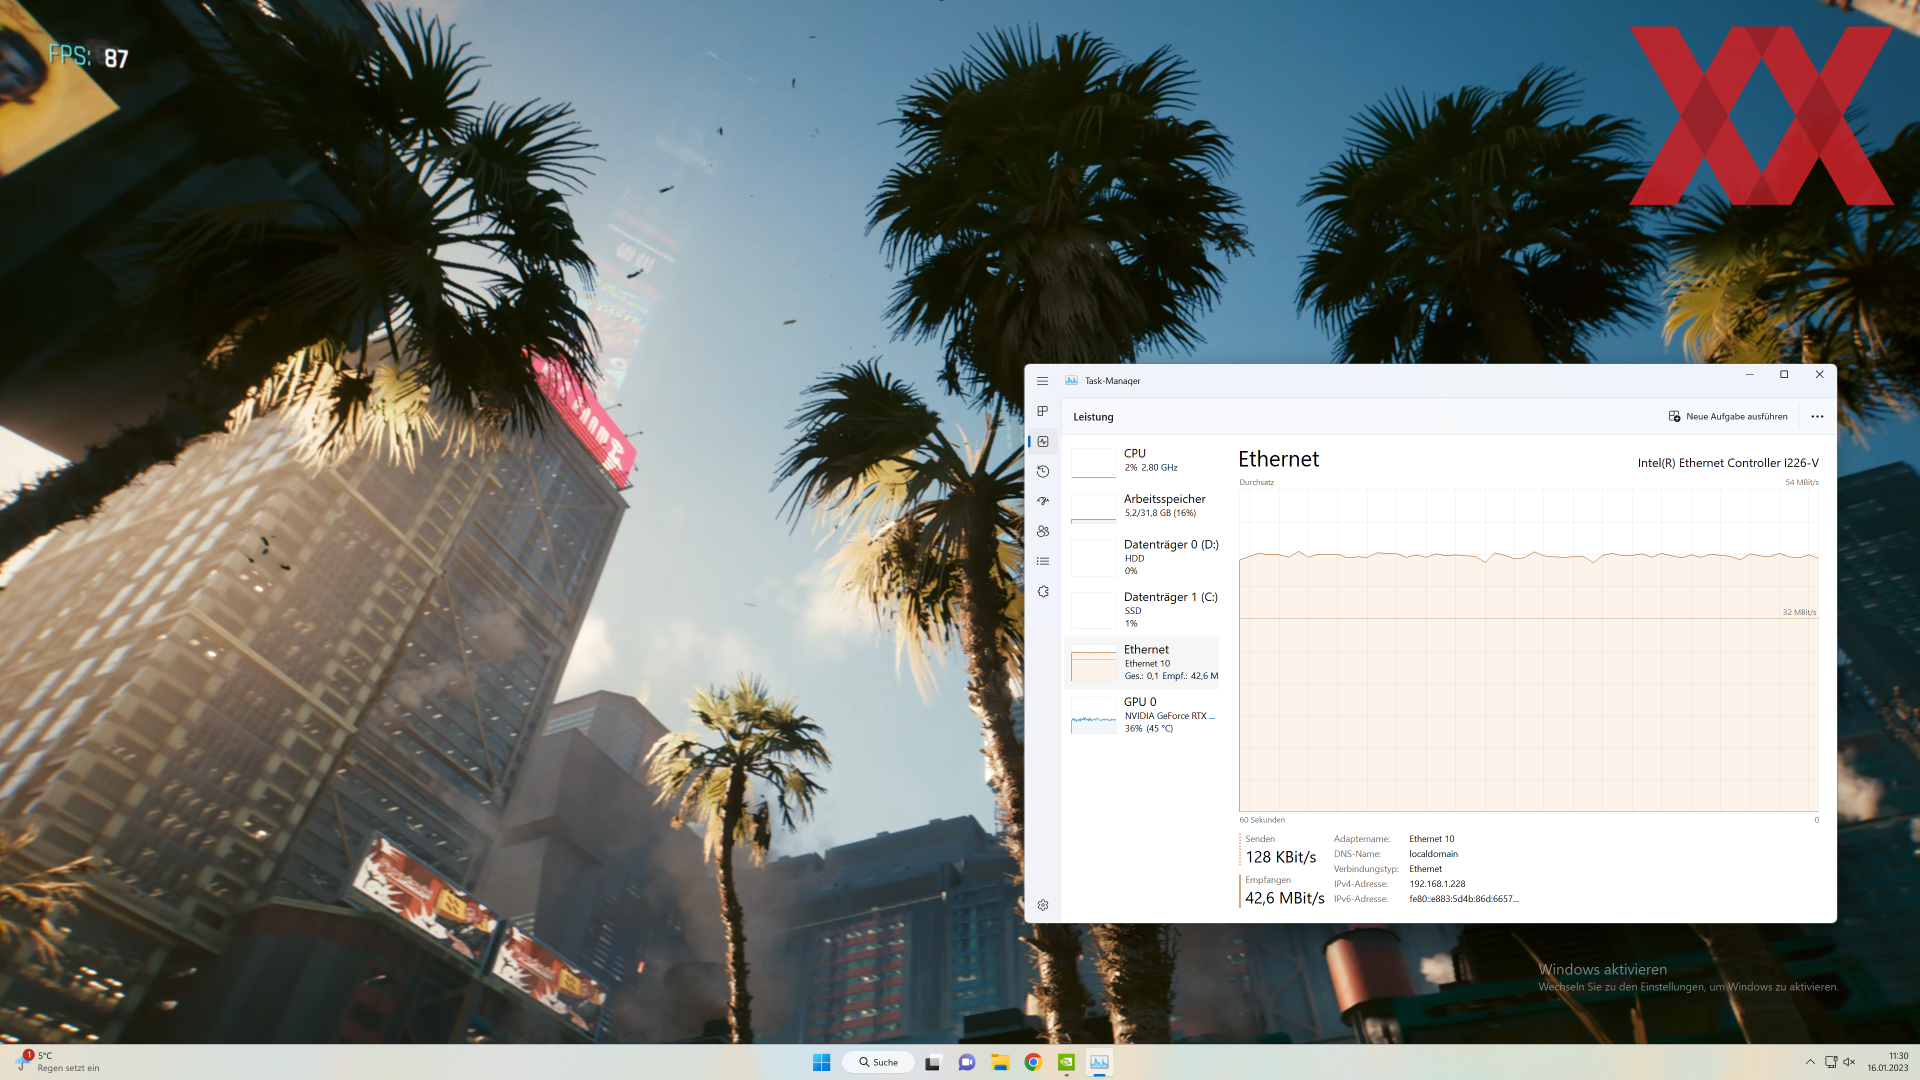Click Neue Aufgabe ausführen button
Viewport: 1920px width, 1080px height.
[x=1728, y=417]
